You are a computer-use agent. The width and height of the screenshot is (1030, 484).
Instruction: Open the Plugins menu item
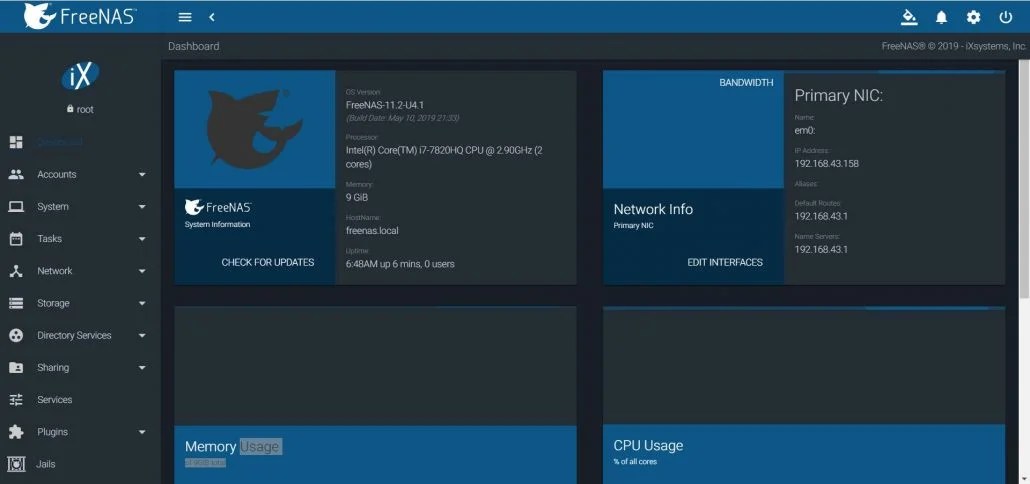click(80, 431)
